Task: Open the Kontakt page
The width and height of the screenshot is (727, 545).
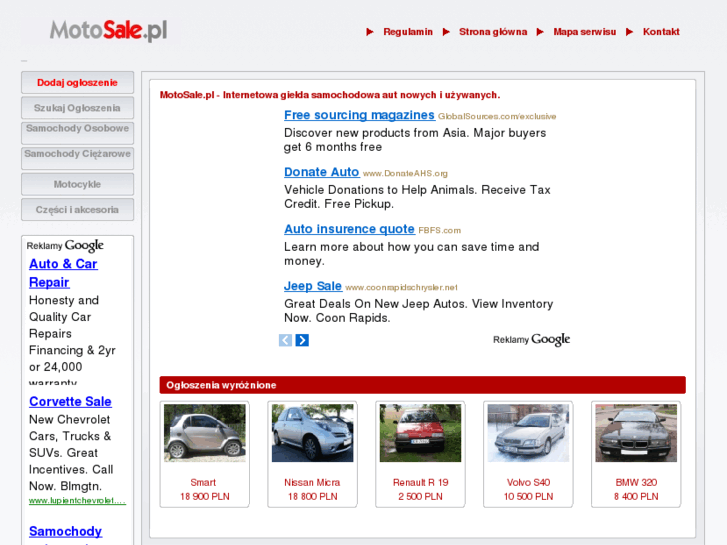Action: [661, 32]
